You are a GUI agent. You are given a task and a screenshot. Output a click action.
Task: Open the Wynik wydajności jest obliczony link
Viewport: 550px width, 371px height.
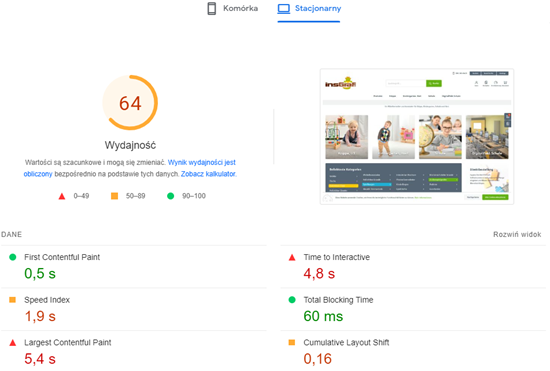click(129, 168)
